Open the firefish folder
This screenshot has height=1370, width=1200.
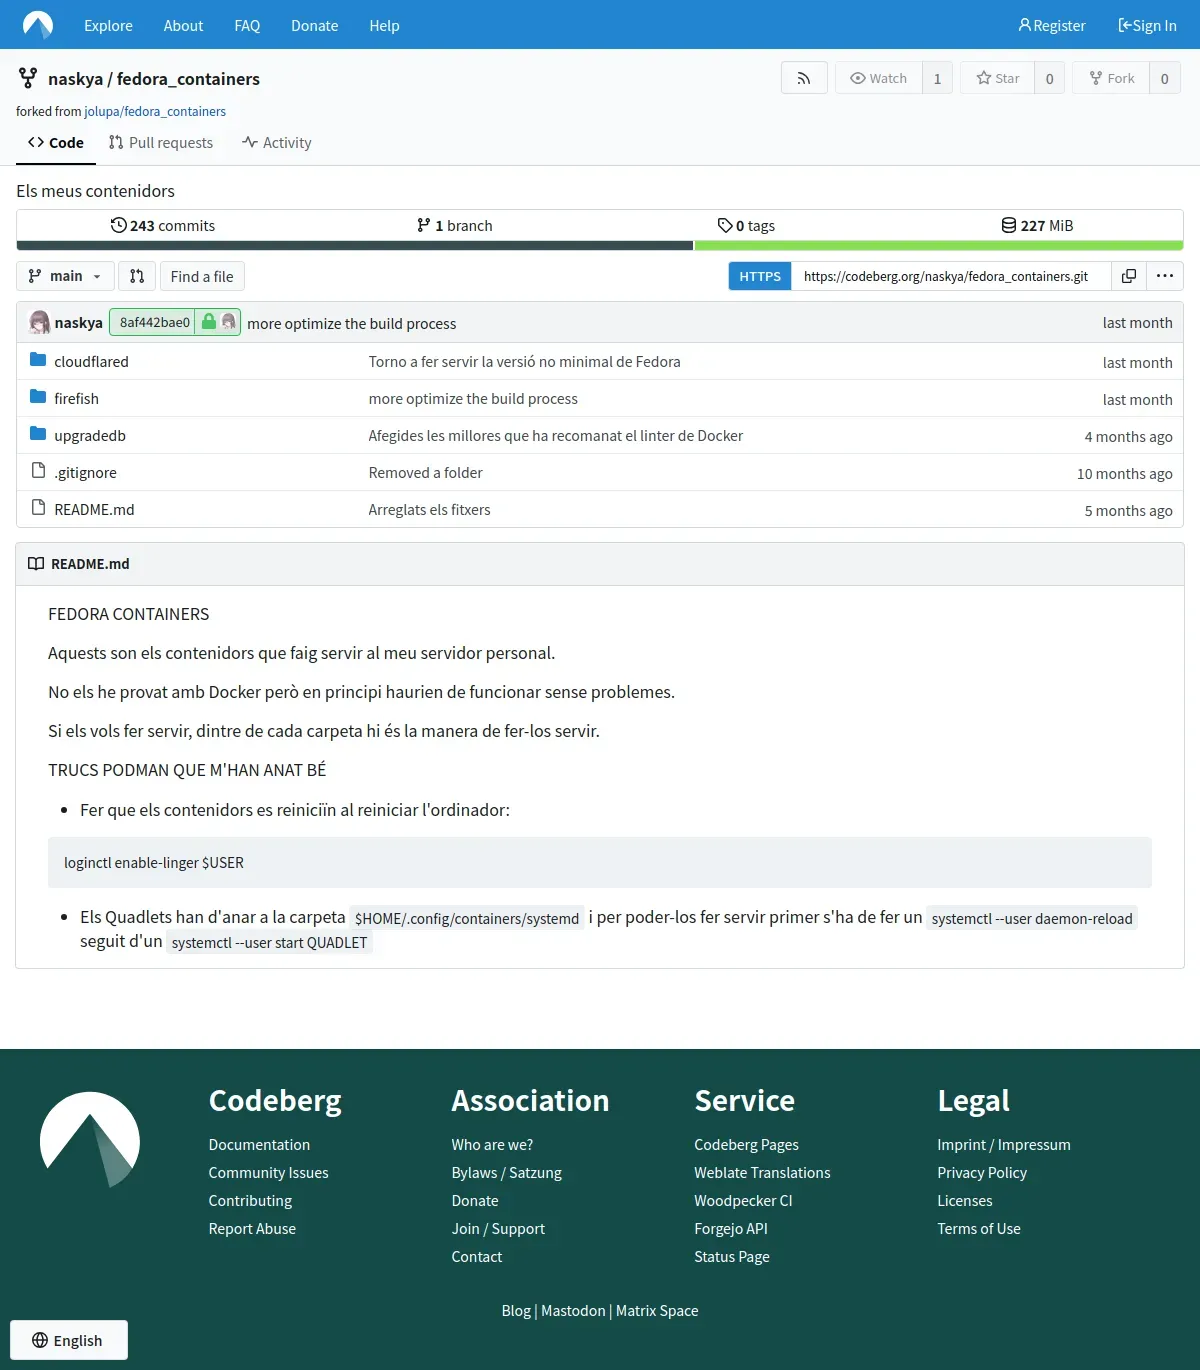click(x=76, y=398)
